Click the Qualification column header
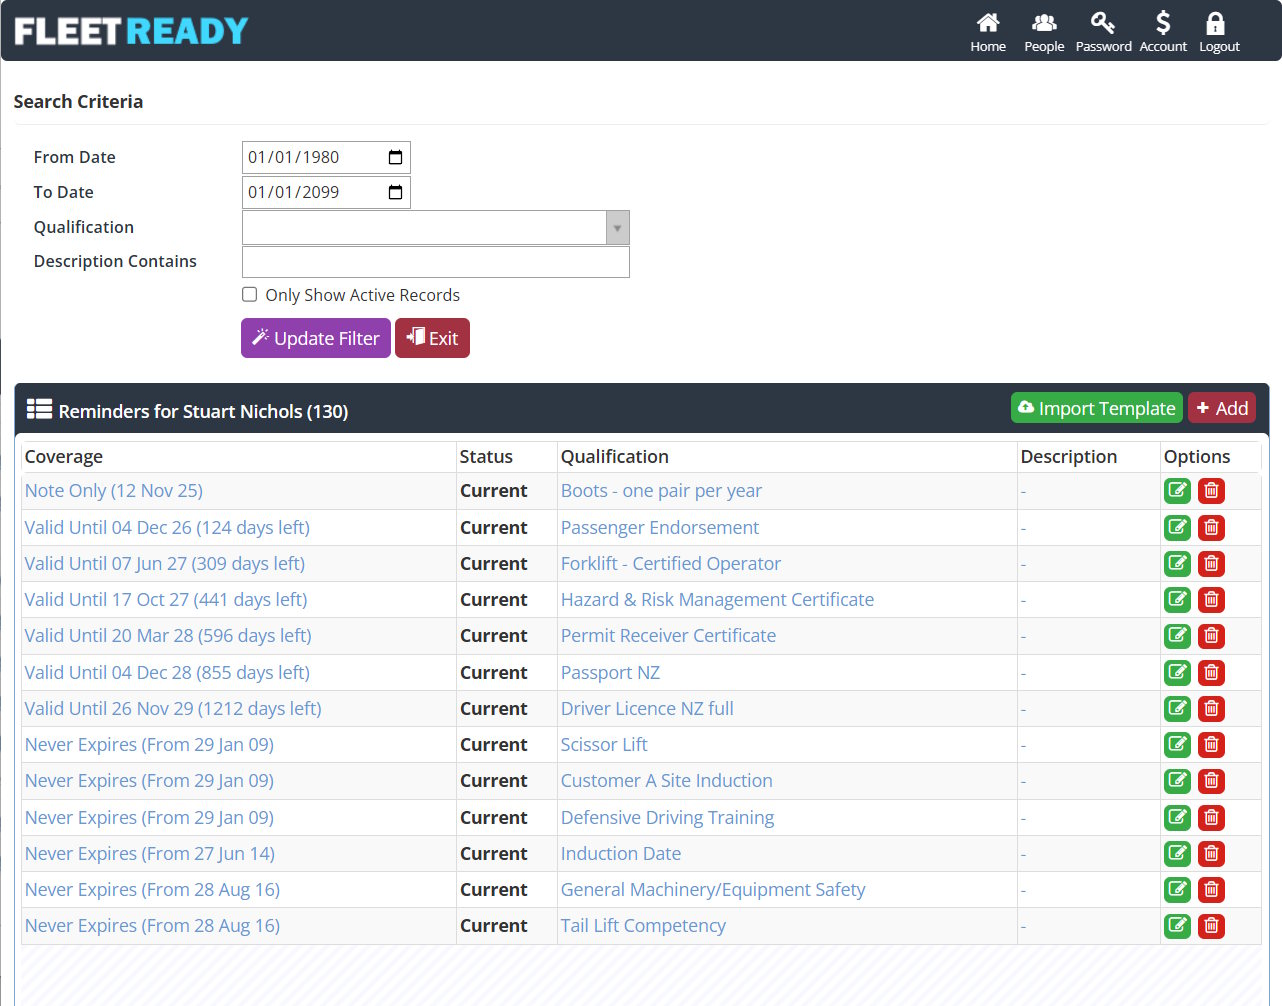The image size is (1282, 1006). coord(615,456)
